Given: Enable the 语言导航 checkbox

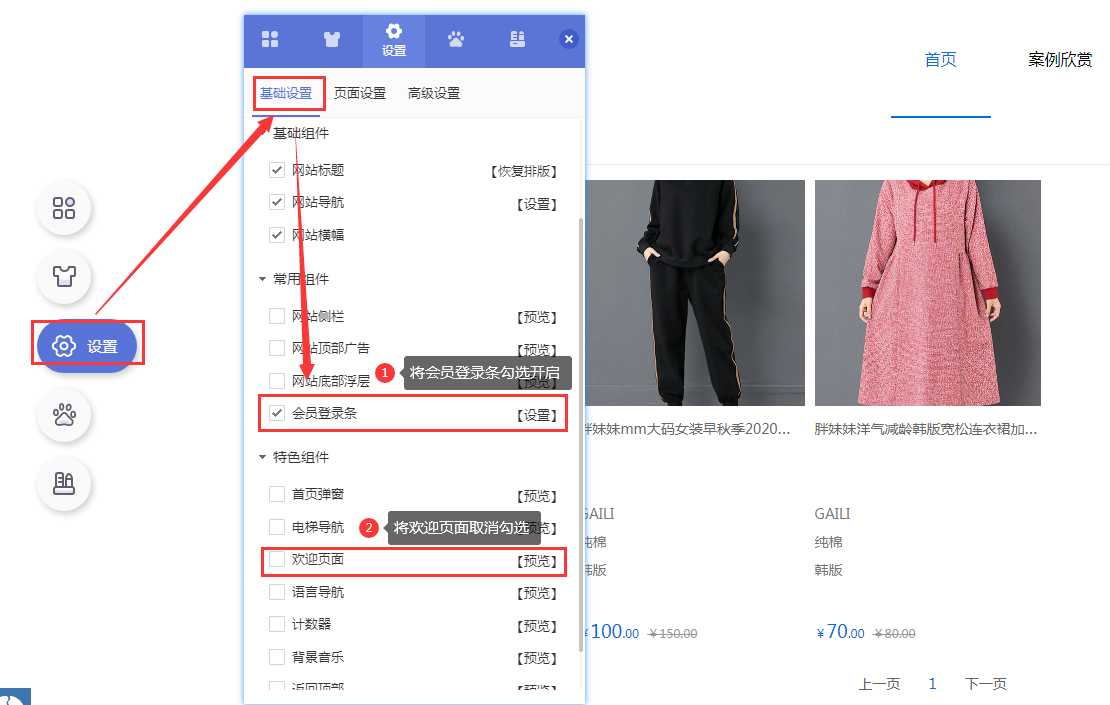Looking at the screenshot, I should [x=277, y=592].
